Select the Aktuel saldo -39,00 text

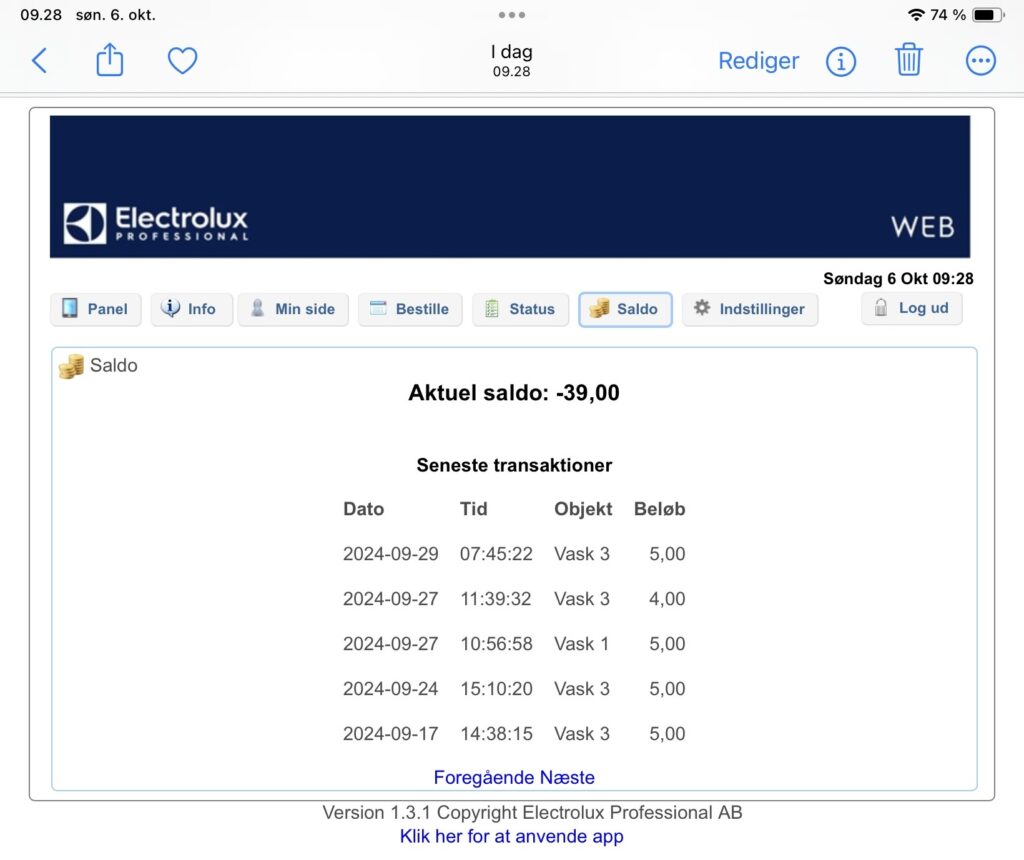coord(514,392)
